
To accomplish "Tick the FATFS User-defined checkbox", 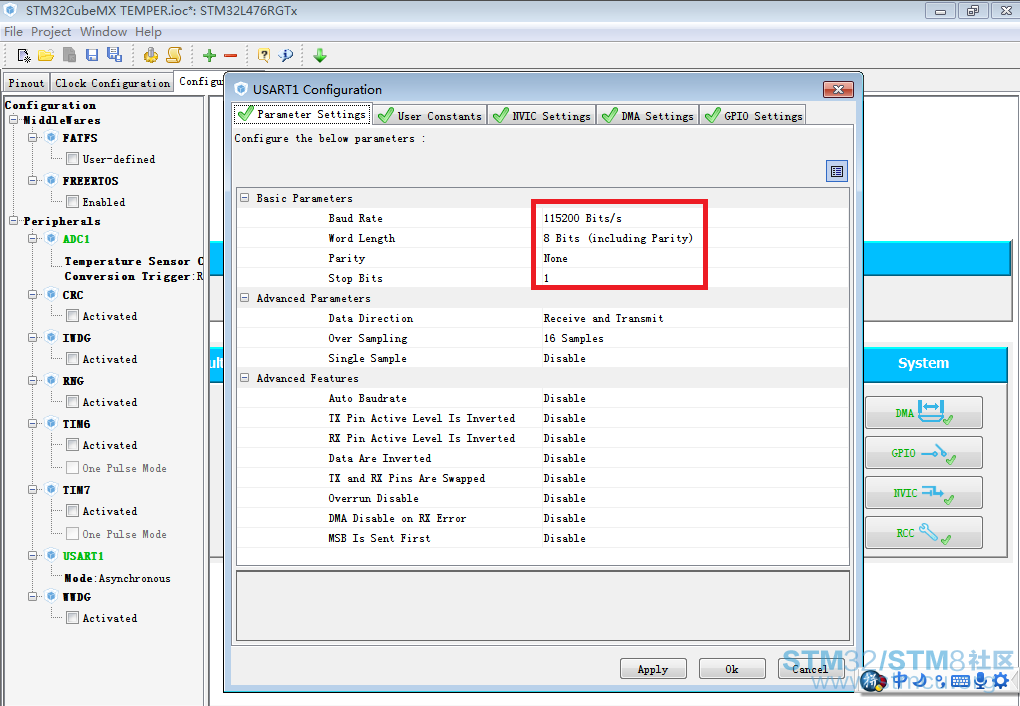I will coord(73,159).
